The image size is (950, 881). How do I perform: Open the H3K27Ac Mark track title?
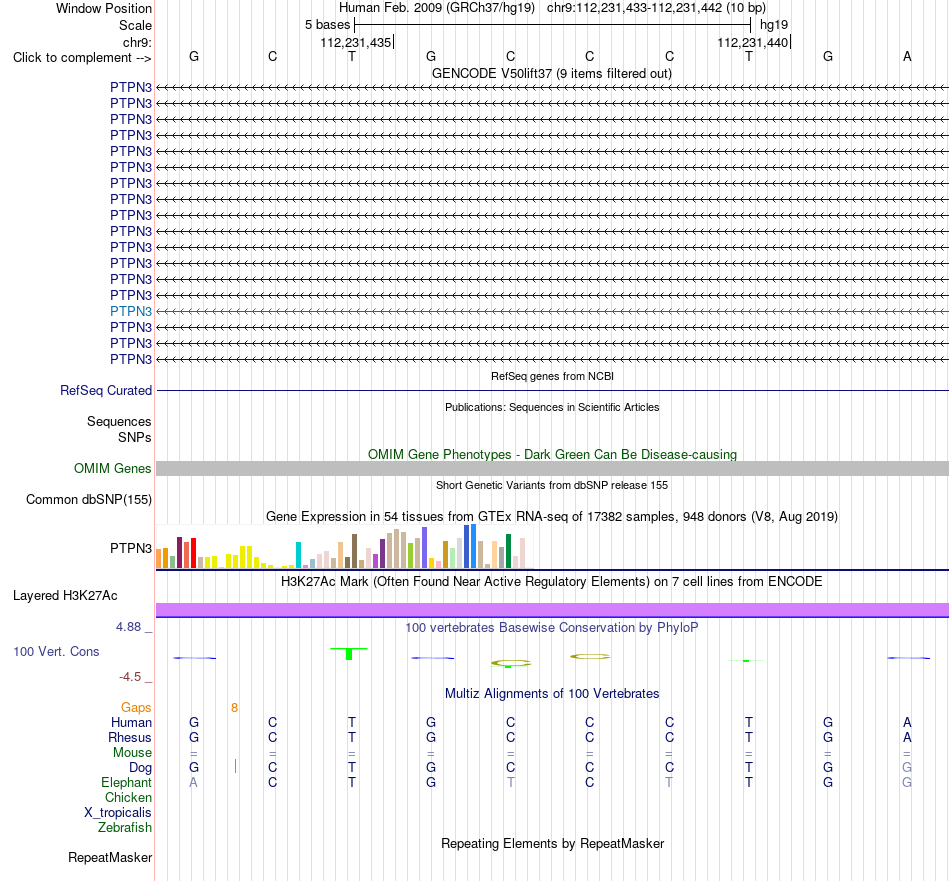point(552,582)
